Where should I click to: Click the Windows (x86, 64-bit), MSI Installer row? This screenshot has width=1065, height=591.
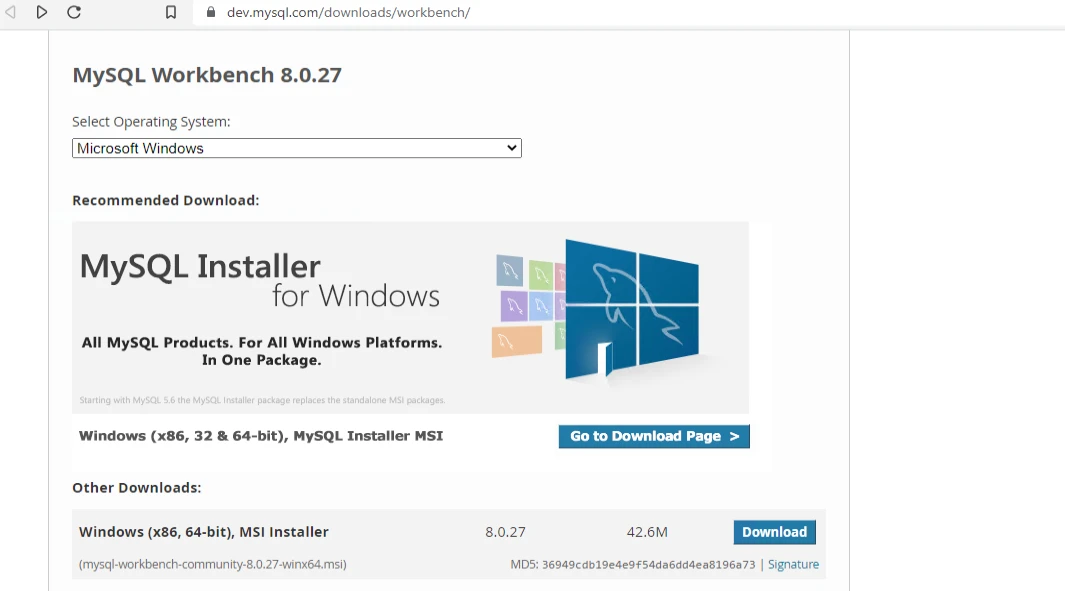(203, 531)
